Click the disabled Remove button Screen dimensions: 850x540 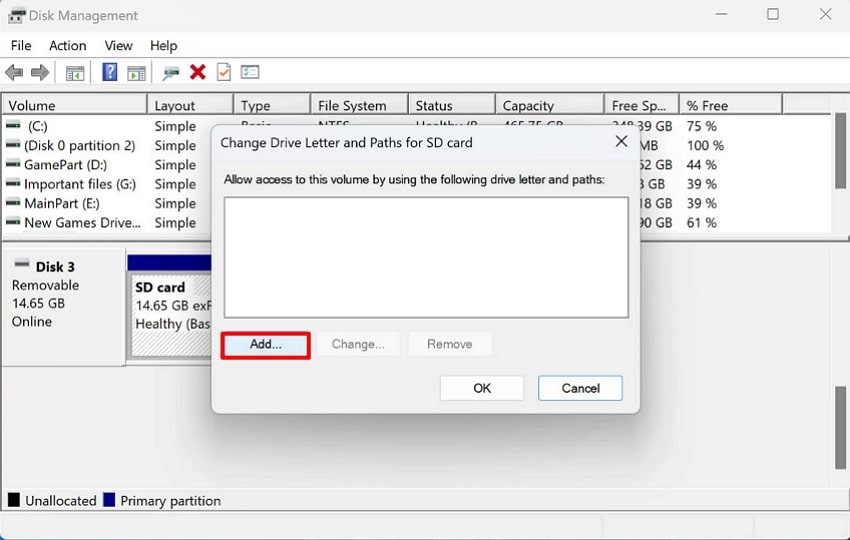(449, 345)
